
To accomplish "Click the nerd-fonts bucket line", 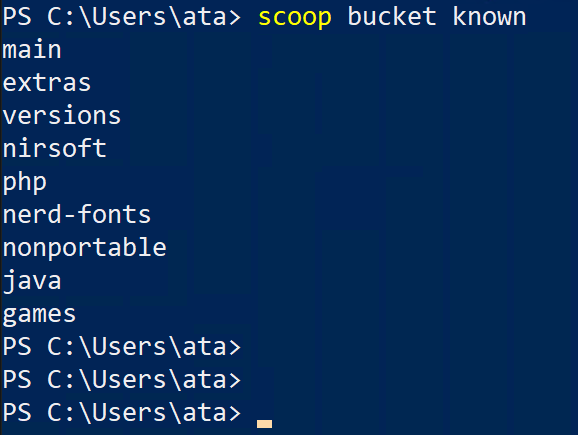I will [x=77, y=214].
